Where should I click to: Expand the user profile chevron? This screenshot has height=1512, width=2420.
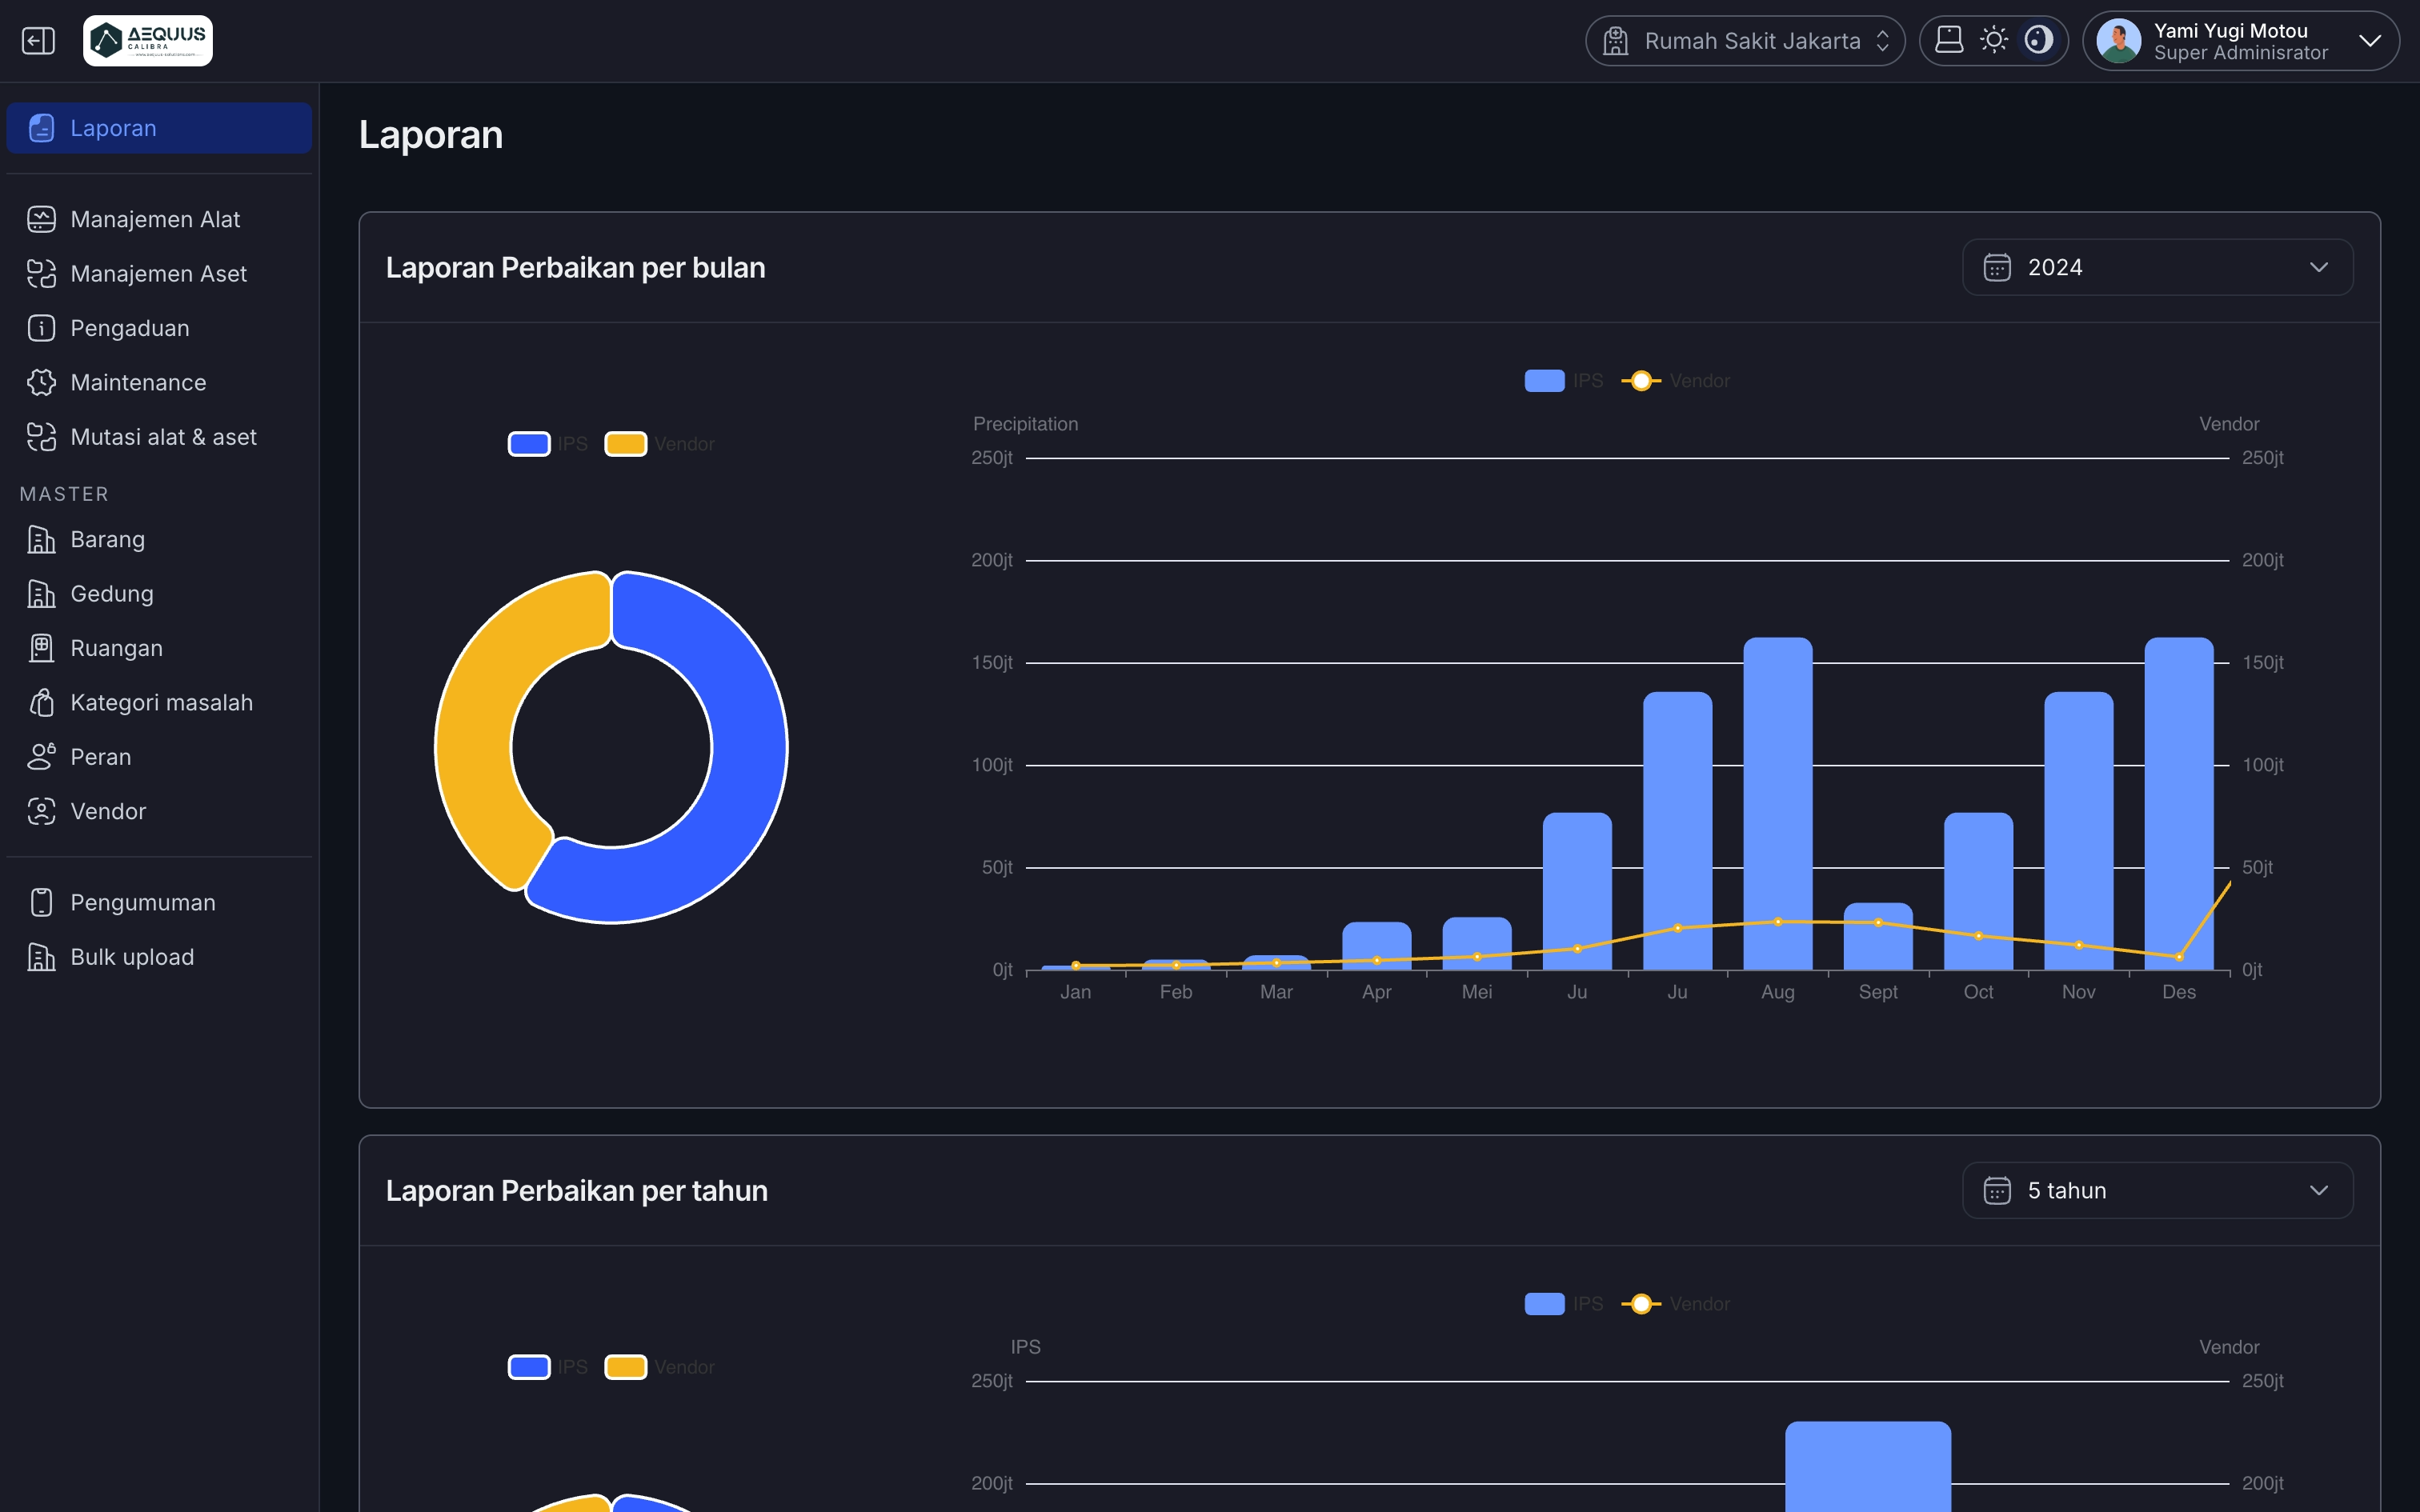tap(2369, 41)
